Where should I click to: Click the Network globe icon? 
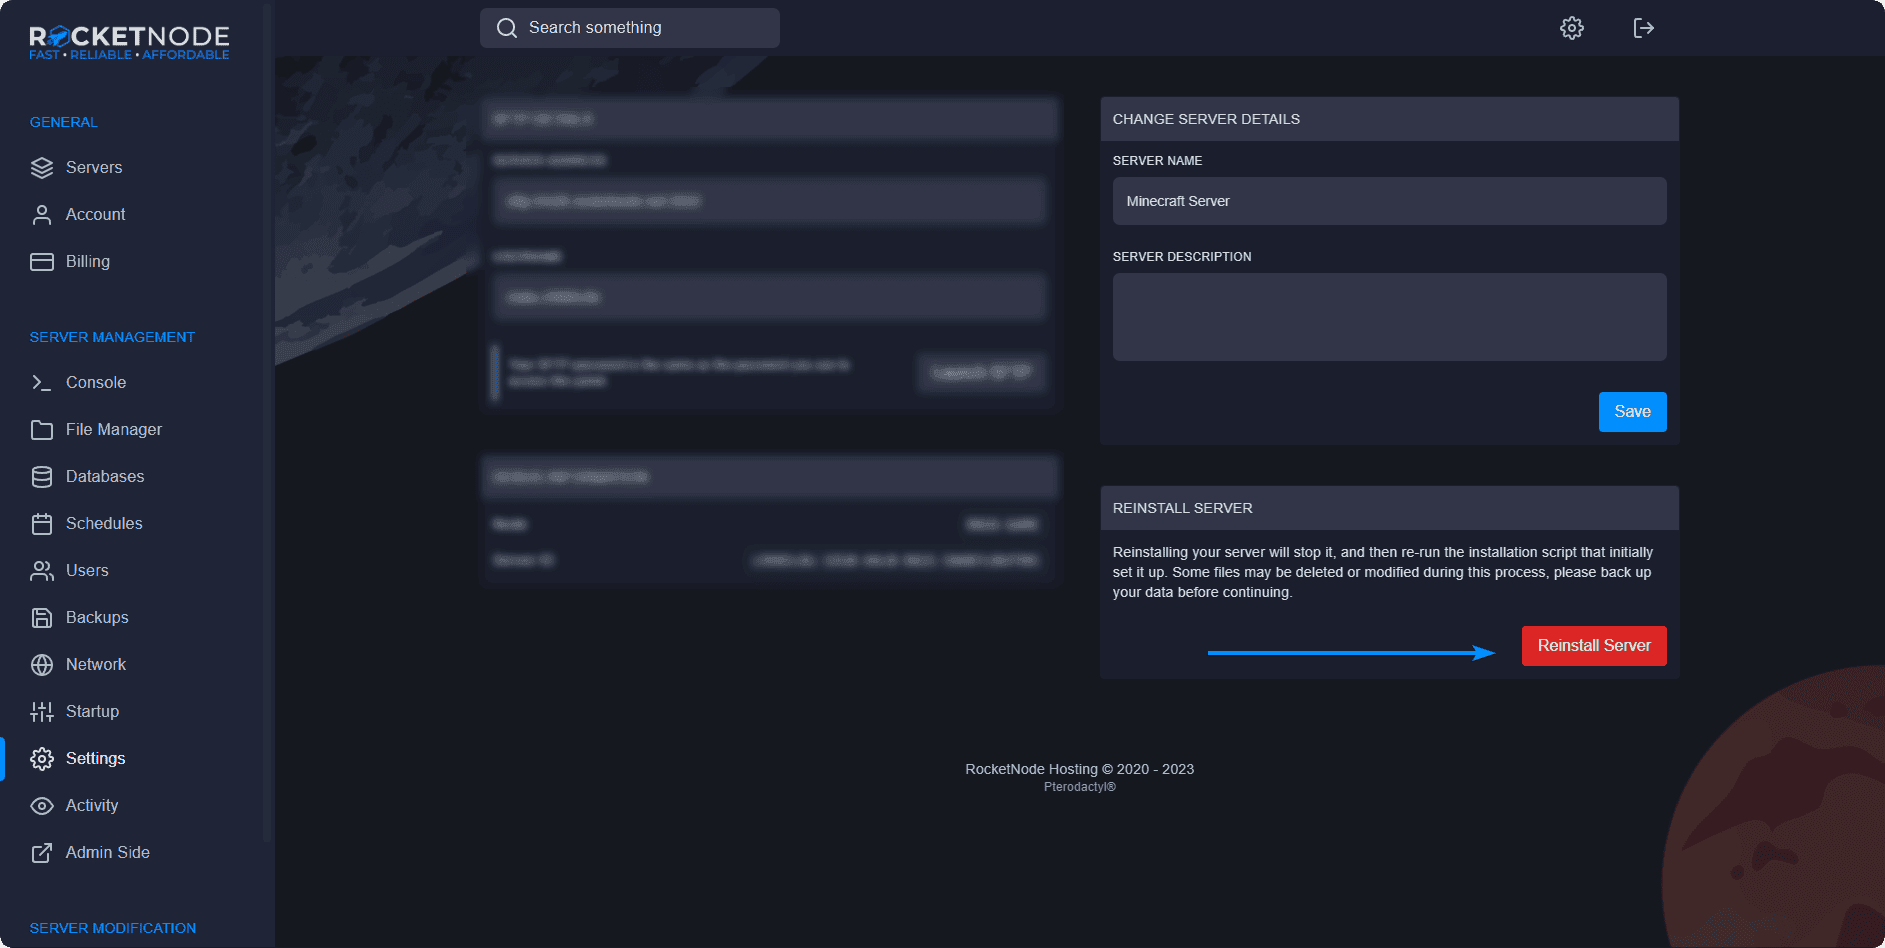pos(42,665)
